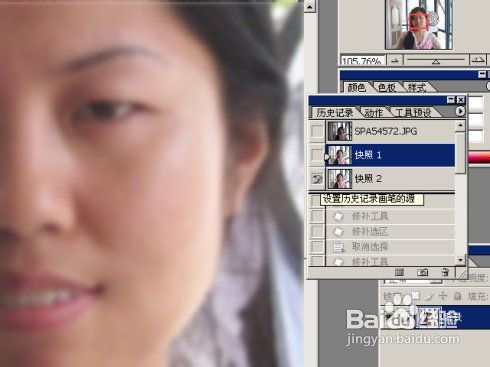The height and width of the screenshot is (367, 490).
Task: Switch to the 颜色 tab
Action: tap(356, 87)
